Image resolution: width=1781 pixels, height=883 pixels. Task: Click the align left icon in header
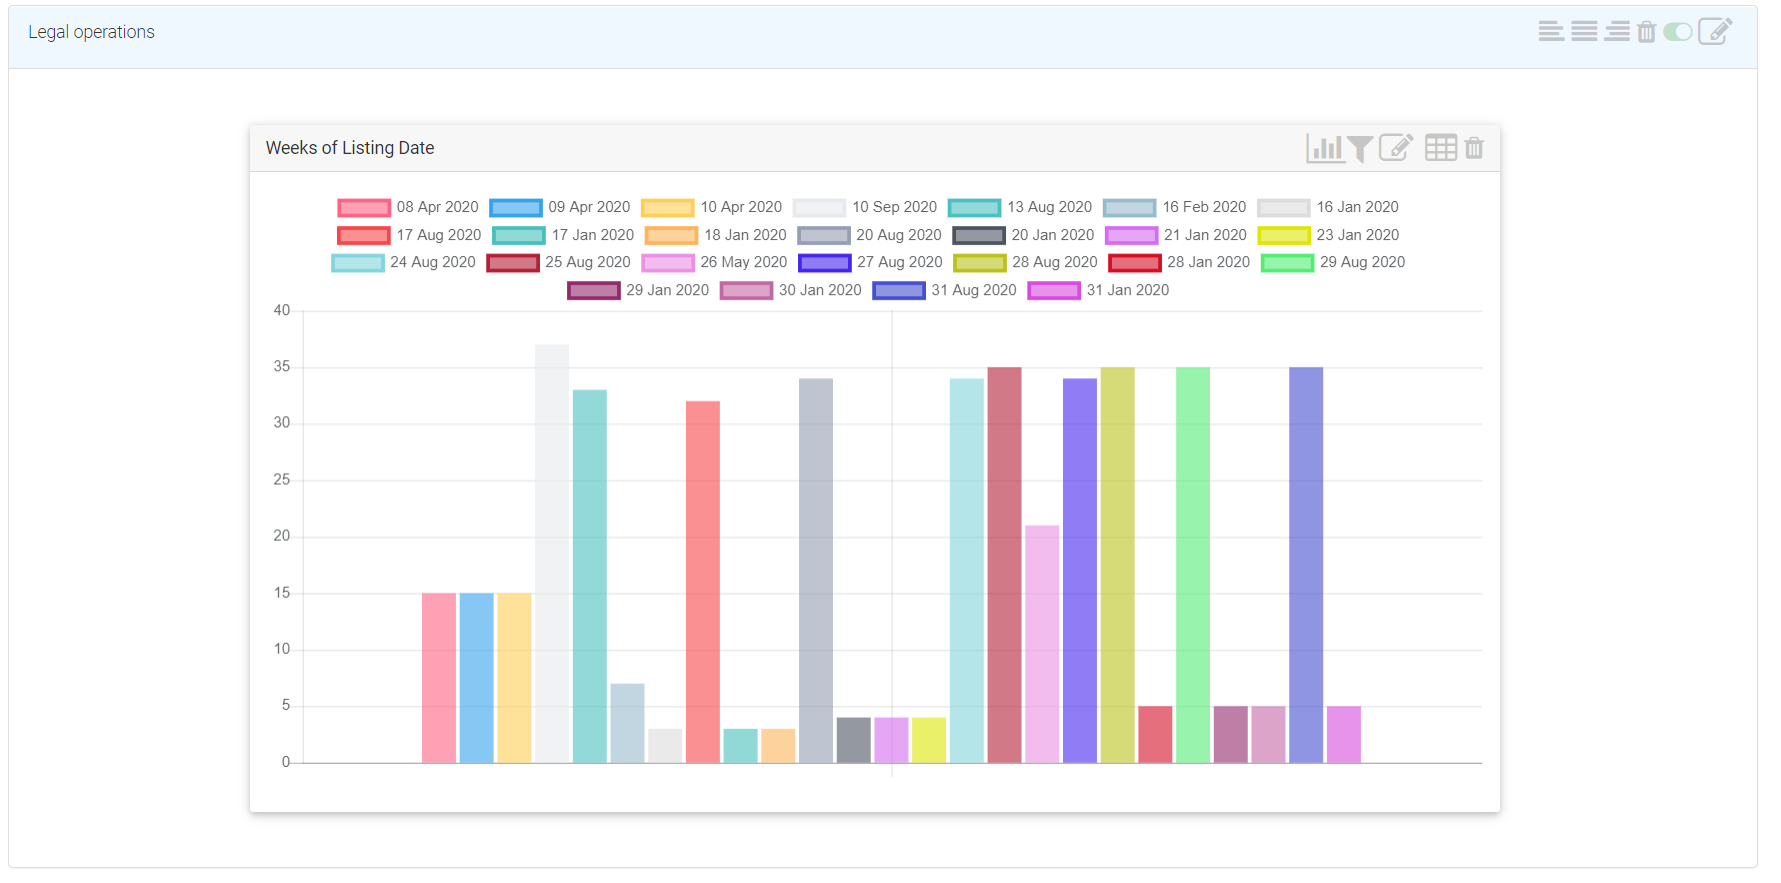pos(1551,32)
